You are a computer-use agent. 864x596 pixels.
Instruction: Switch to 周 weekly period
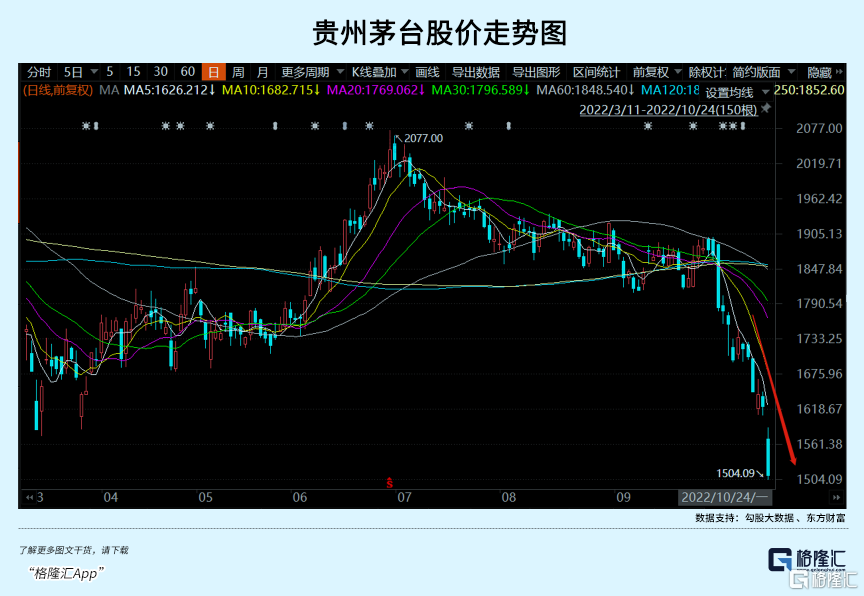[238, 72]
